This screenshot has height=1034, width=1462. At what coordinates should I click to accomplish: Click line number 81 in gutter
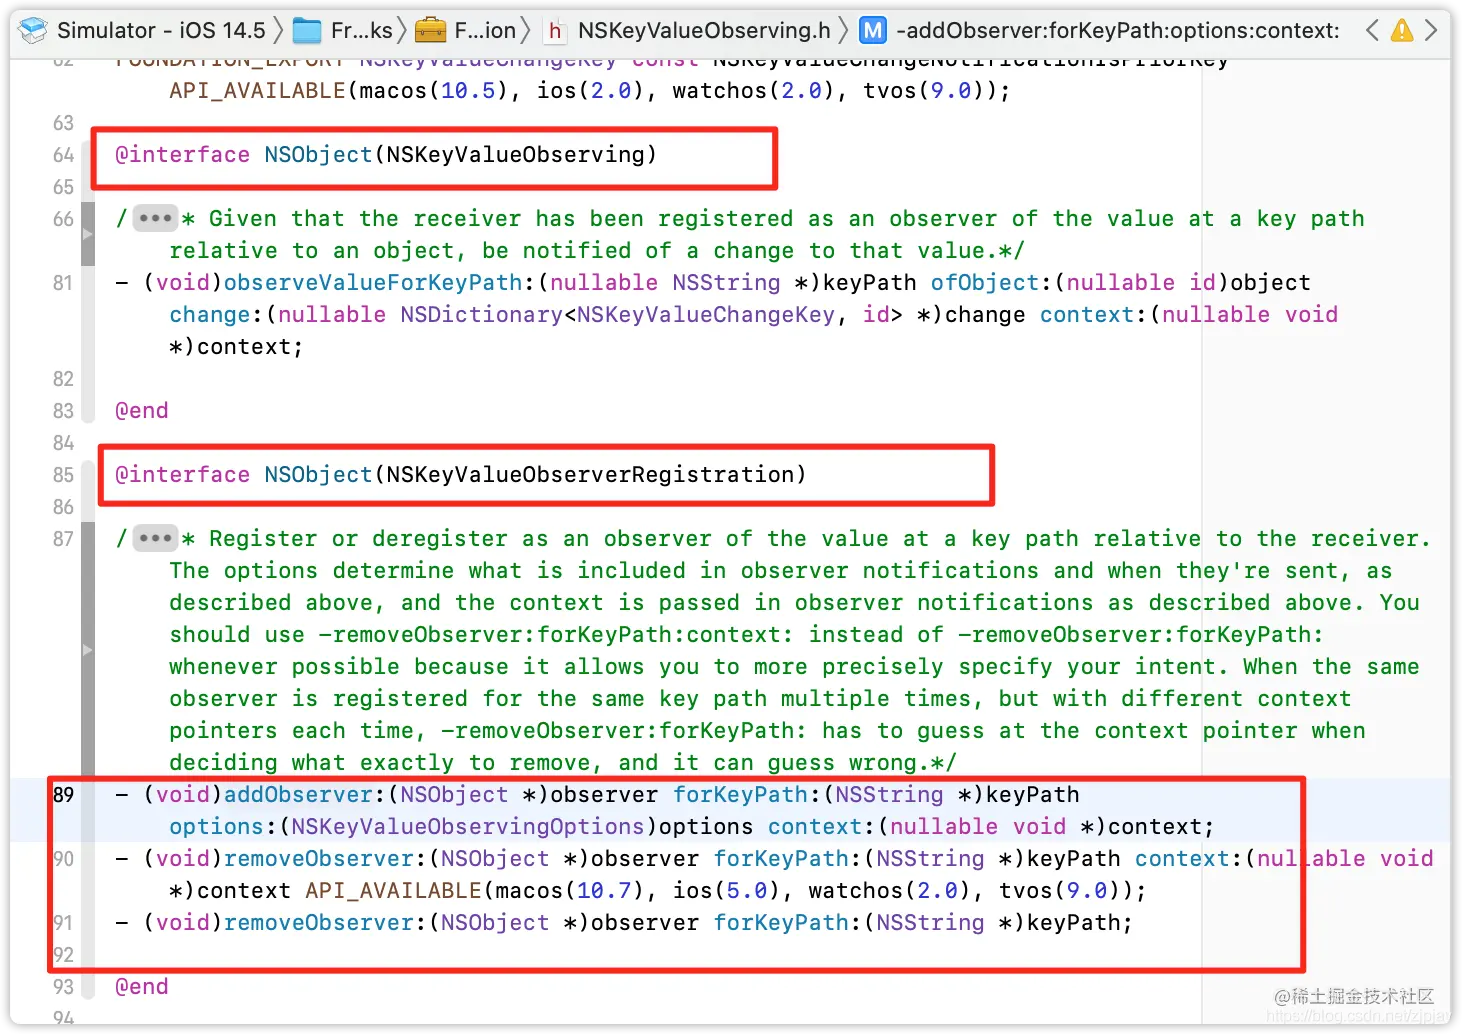63,283
